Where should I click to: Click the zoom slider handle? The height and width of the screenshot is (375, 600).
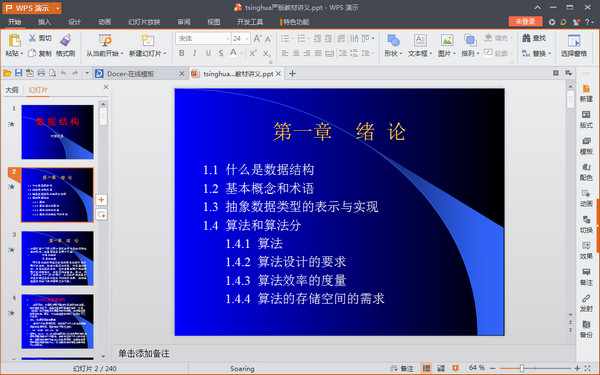coord(521,368)
